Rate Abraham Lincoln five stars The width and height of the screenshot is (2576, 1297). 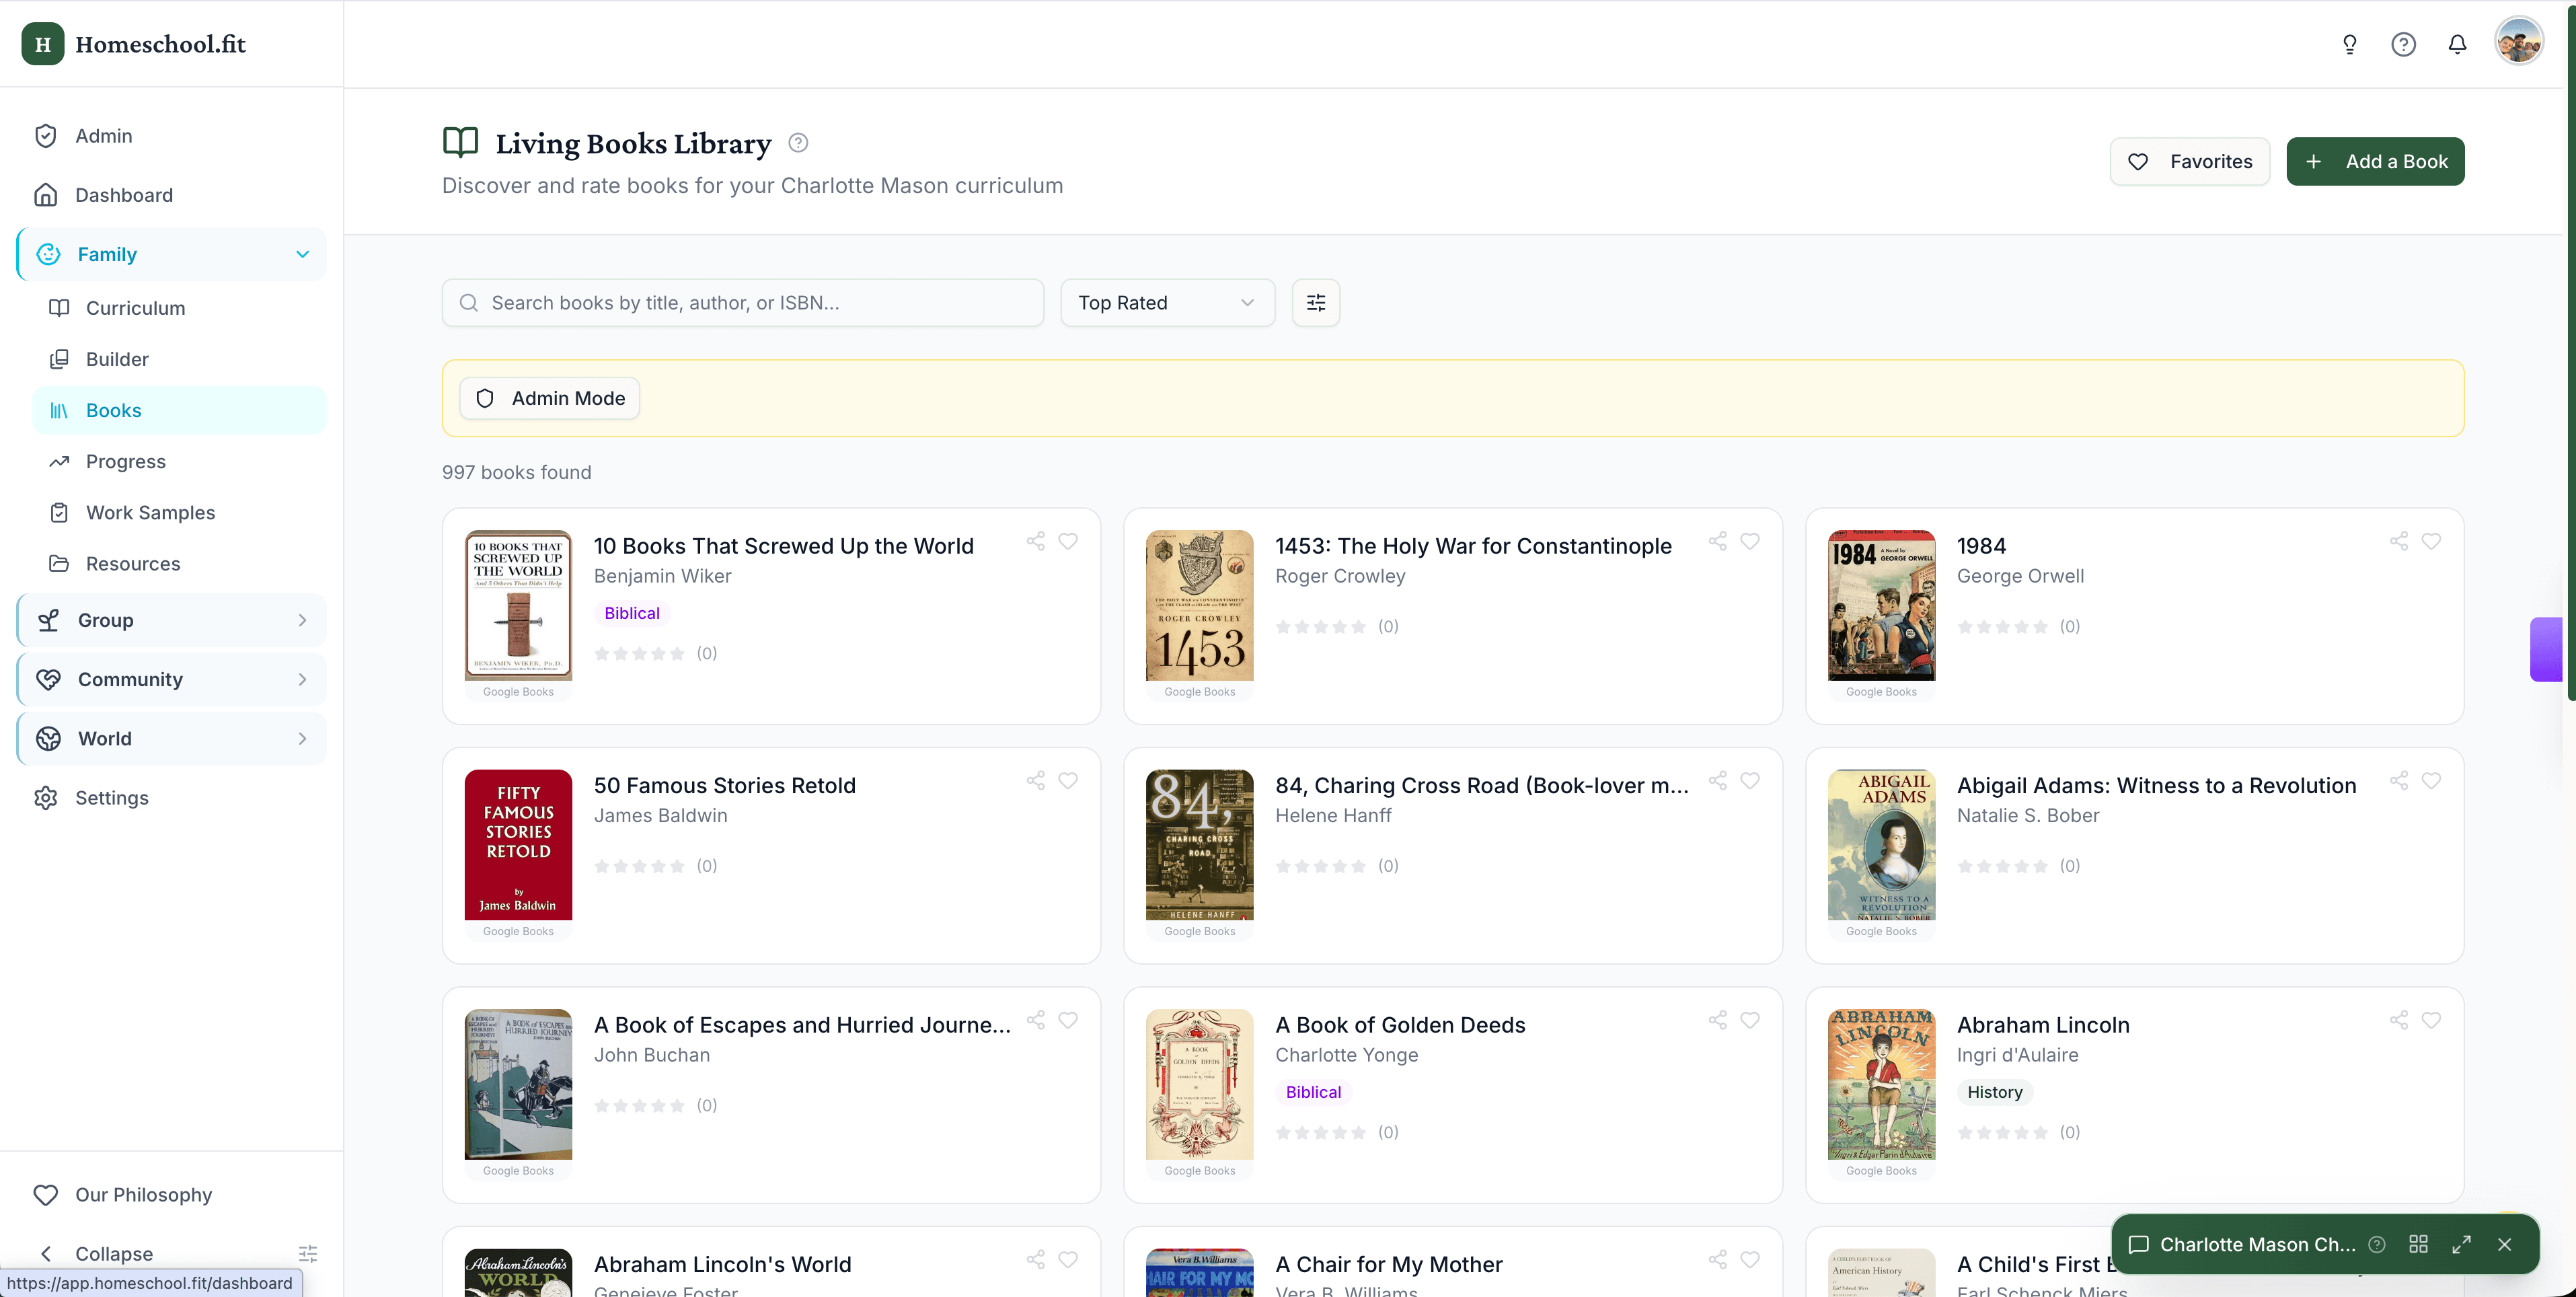point(2040,1133)
